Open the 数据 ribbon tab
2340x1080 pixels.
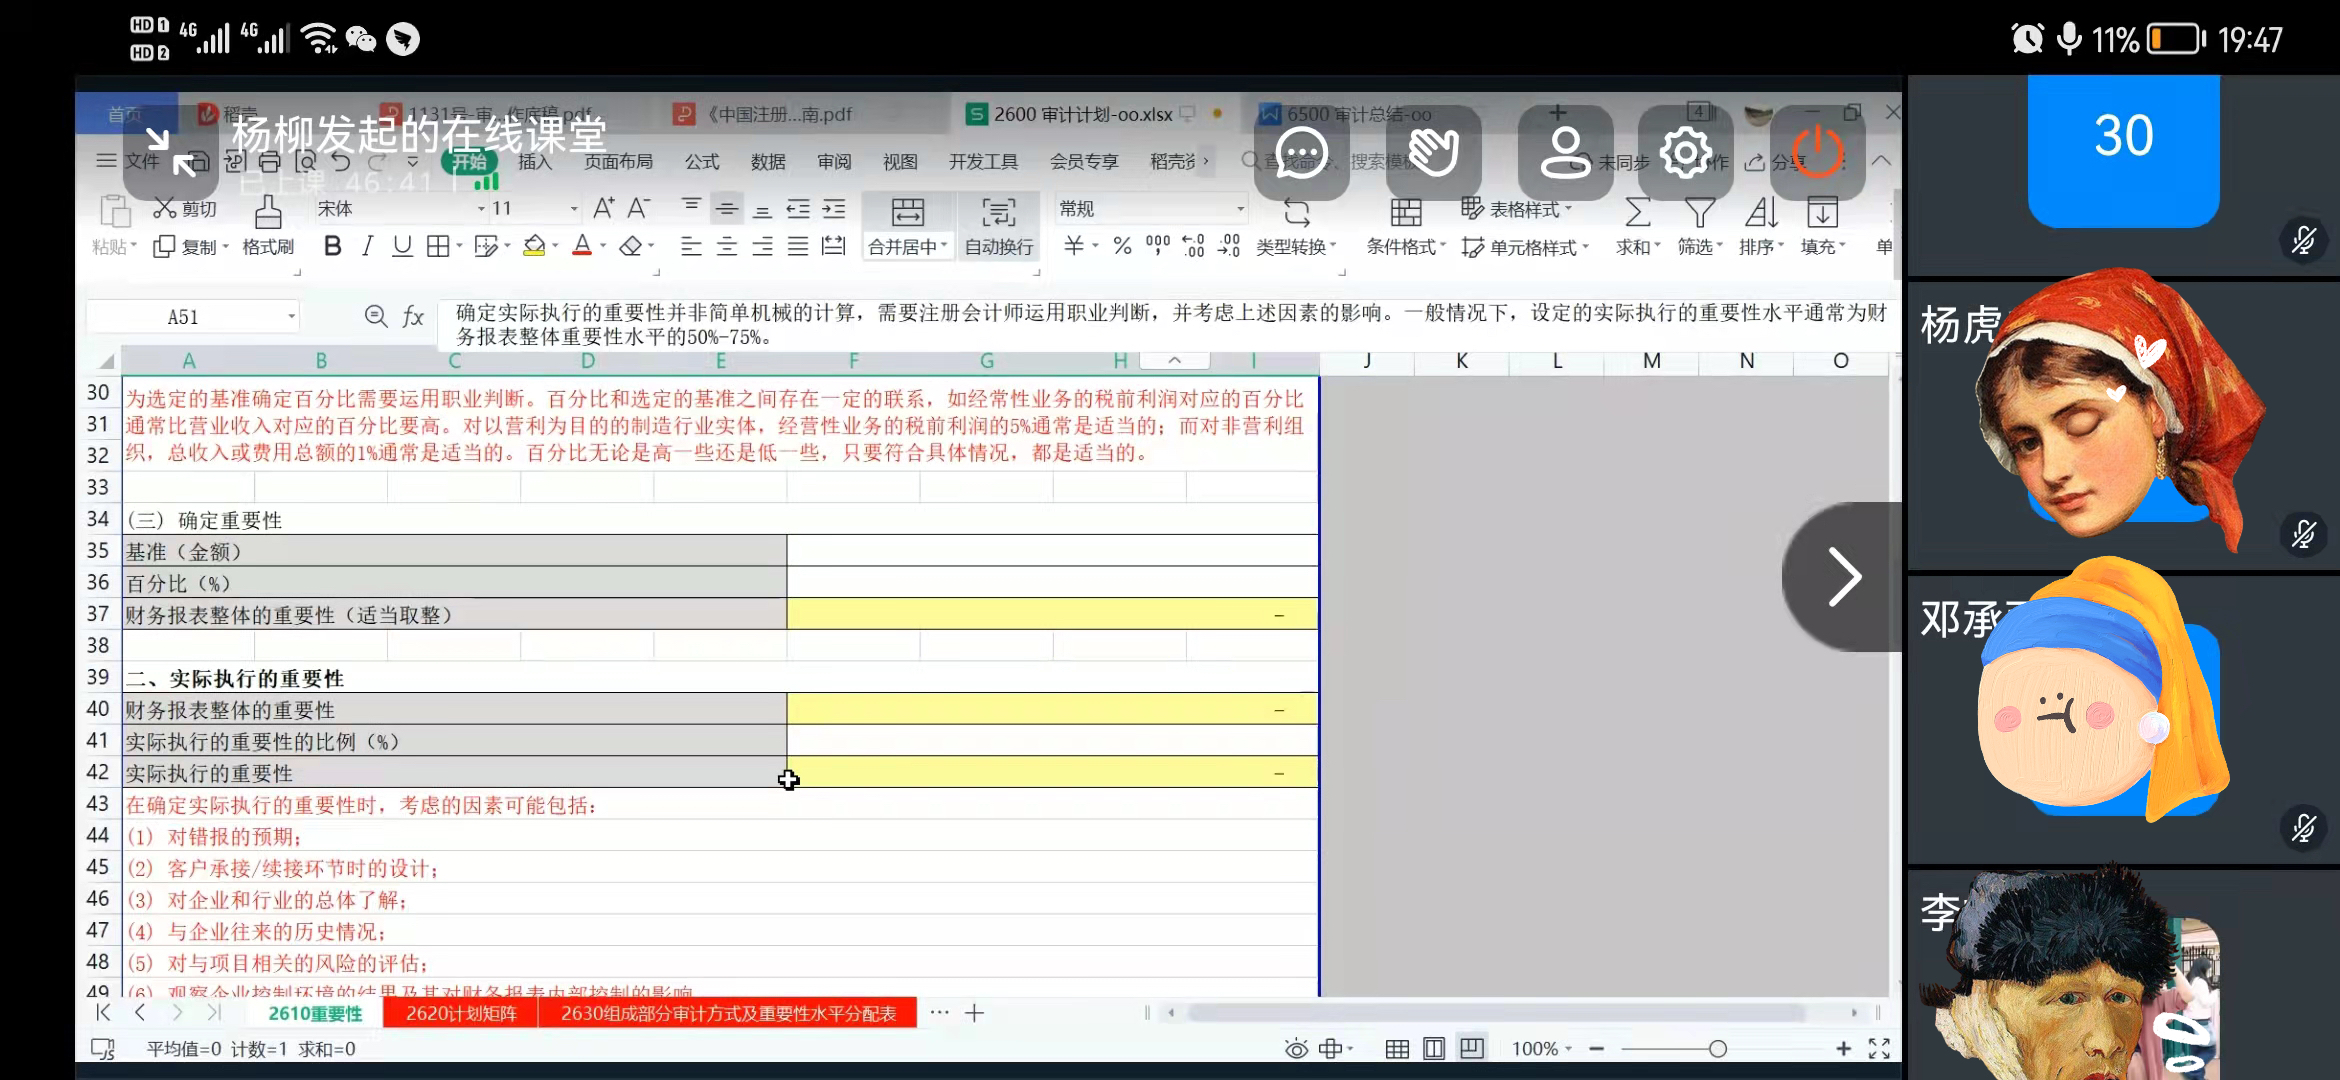point(768,162)
